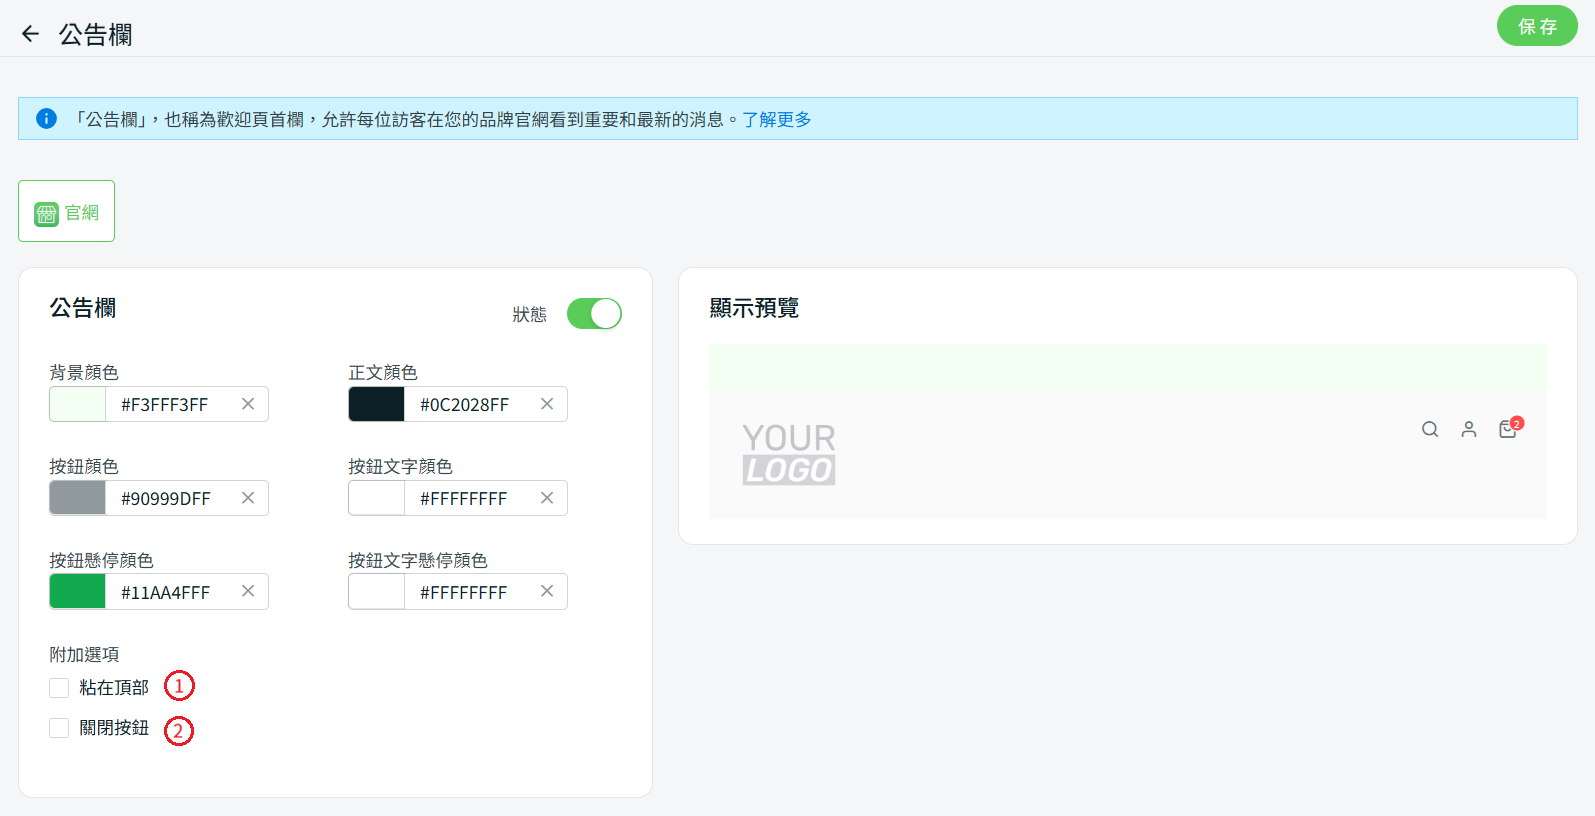Screen dimensions: 1595x816
Task: Click the search icon in preview
Action: pyautogui.click(x=1430, y=429)
